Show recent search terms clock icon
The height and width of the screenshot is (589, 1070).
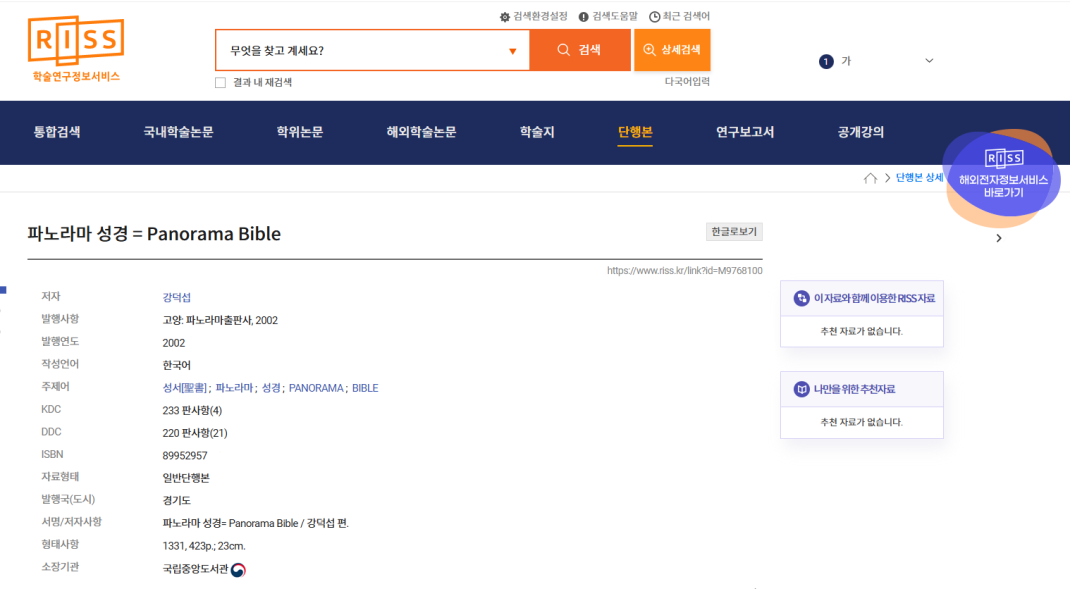point(655,17)
